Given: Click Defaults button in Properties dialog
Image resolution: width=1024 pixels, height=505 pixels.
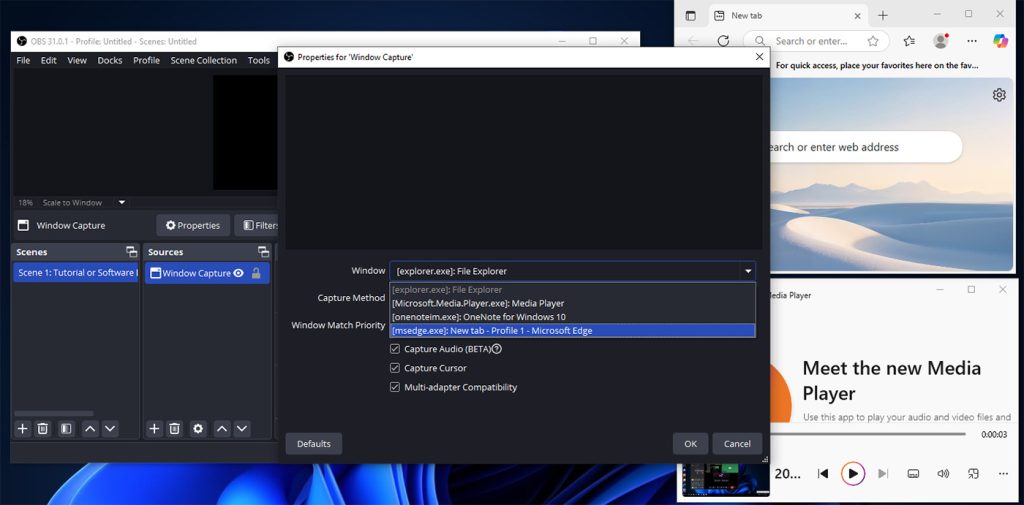Looking at the screenshot, I should coord(313,444).
